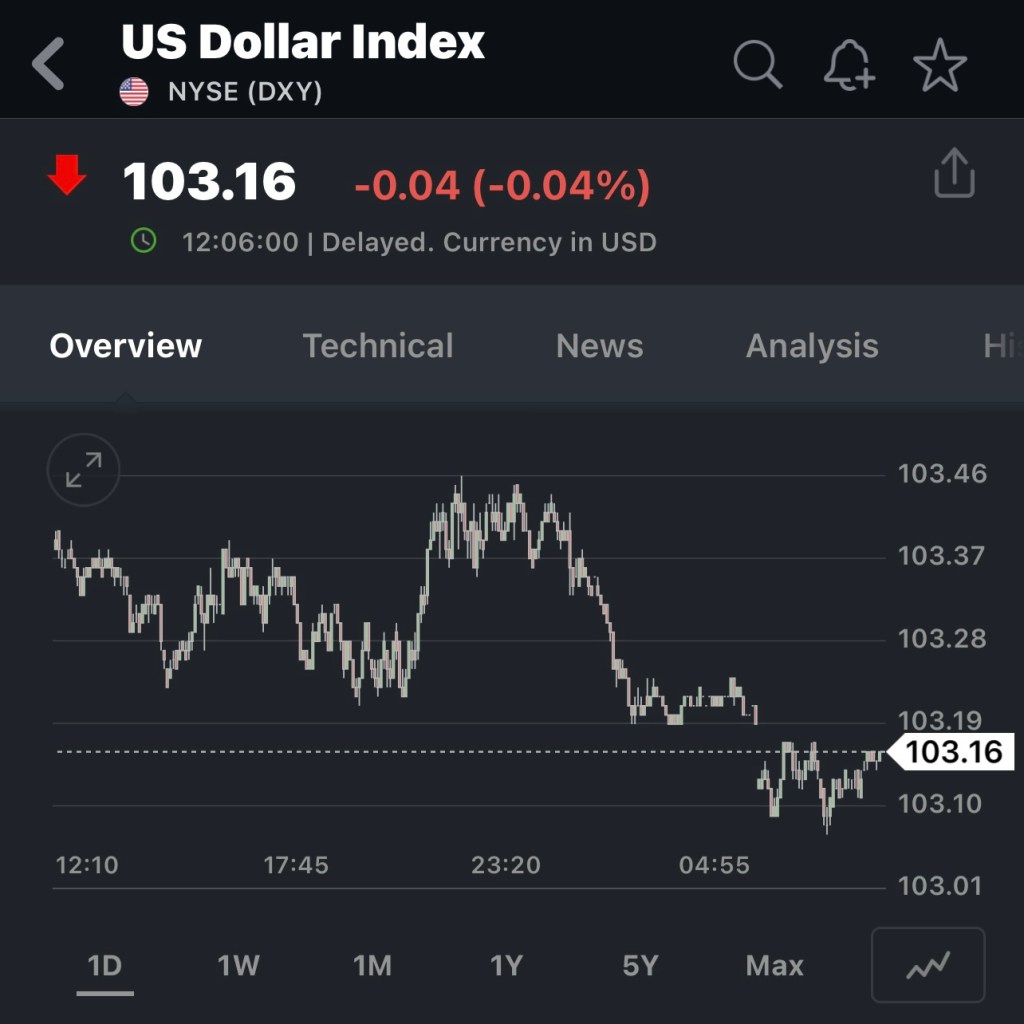Switch the chart to 1M range

[x=372, y=966]
